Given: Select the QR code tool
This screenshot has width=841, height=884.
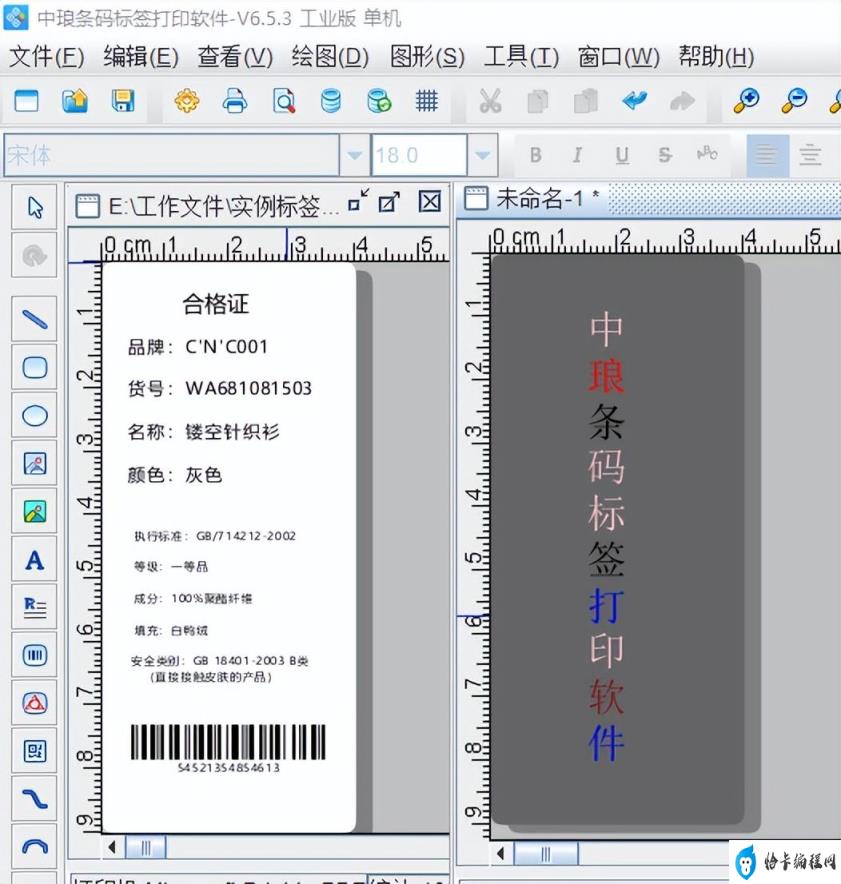Looking at the screenshot, I should (35, 751).
